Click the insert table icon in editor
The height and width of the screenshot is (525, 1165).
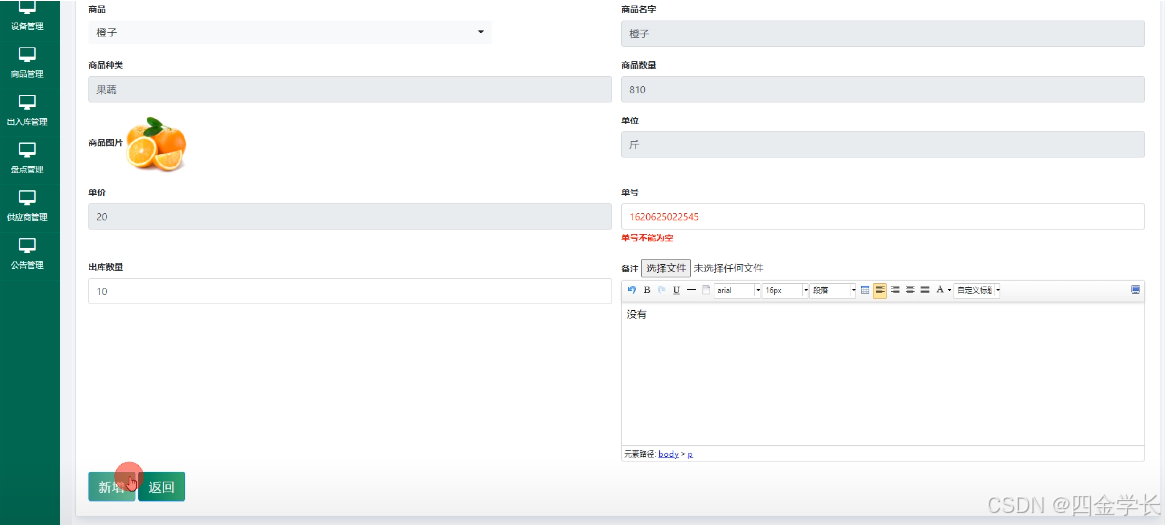pos(865,290)
